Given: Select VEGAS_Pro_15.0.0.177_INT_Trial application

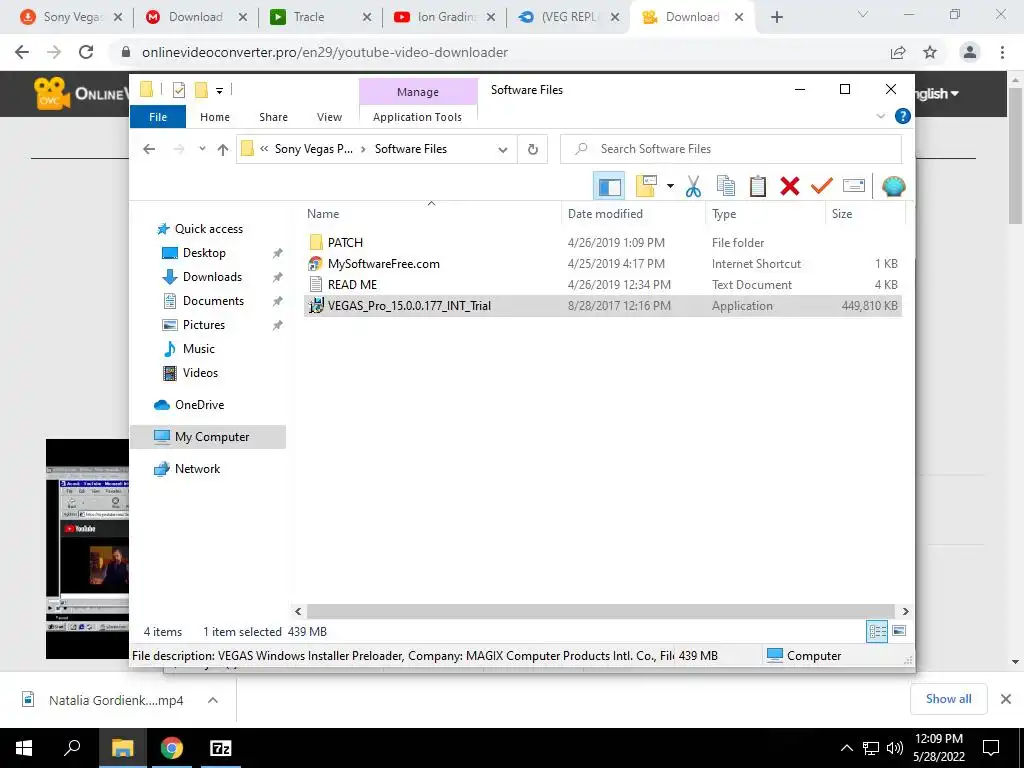Looking at the screenshot, I should pos(603,306).
